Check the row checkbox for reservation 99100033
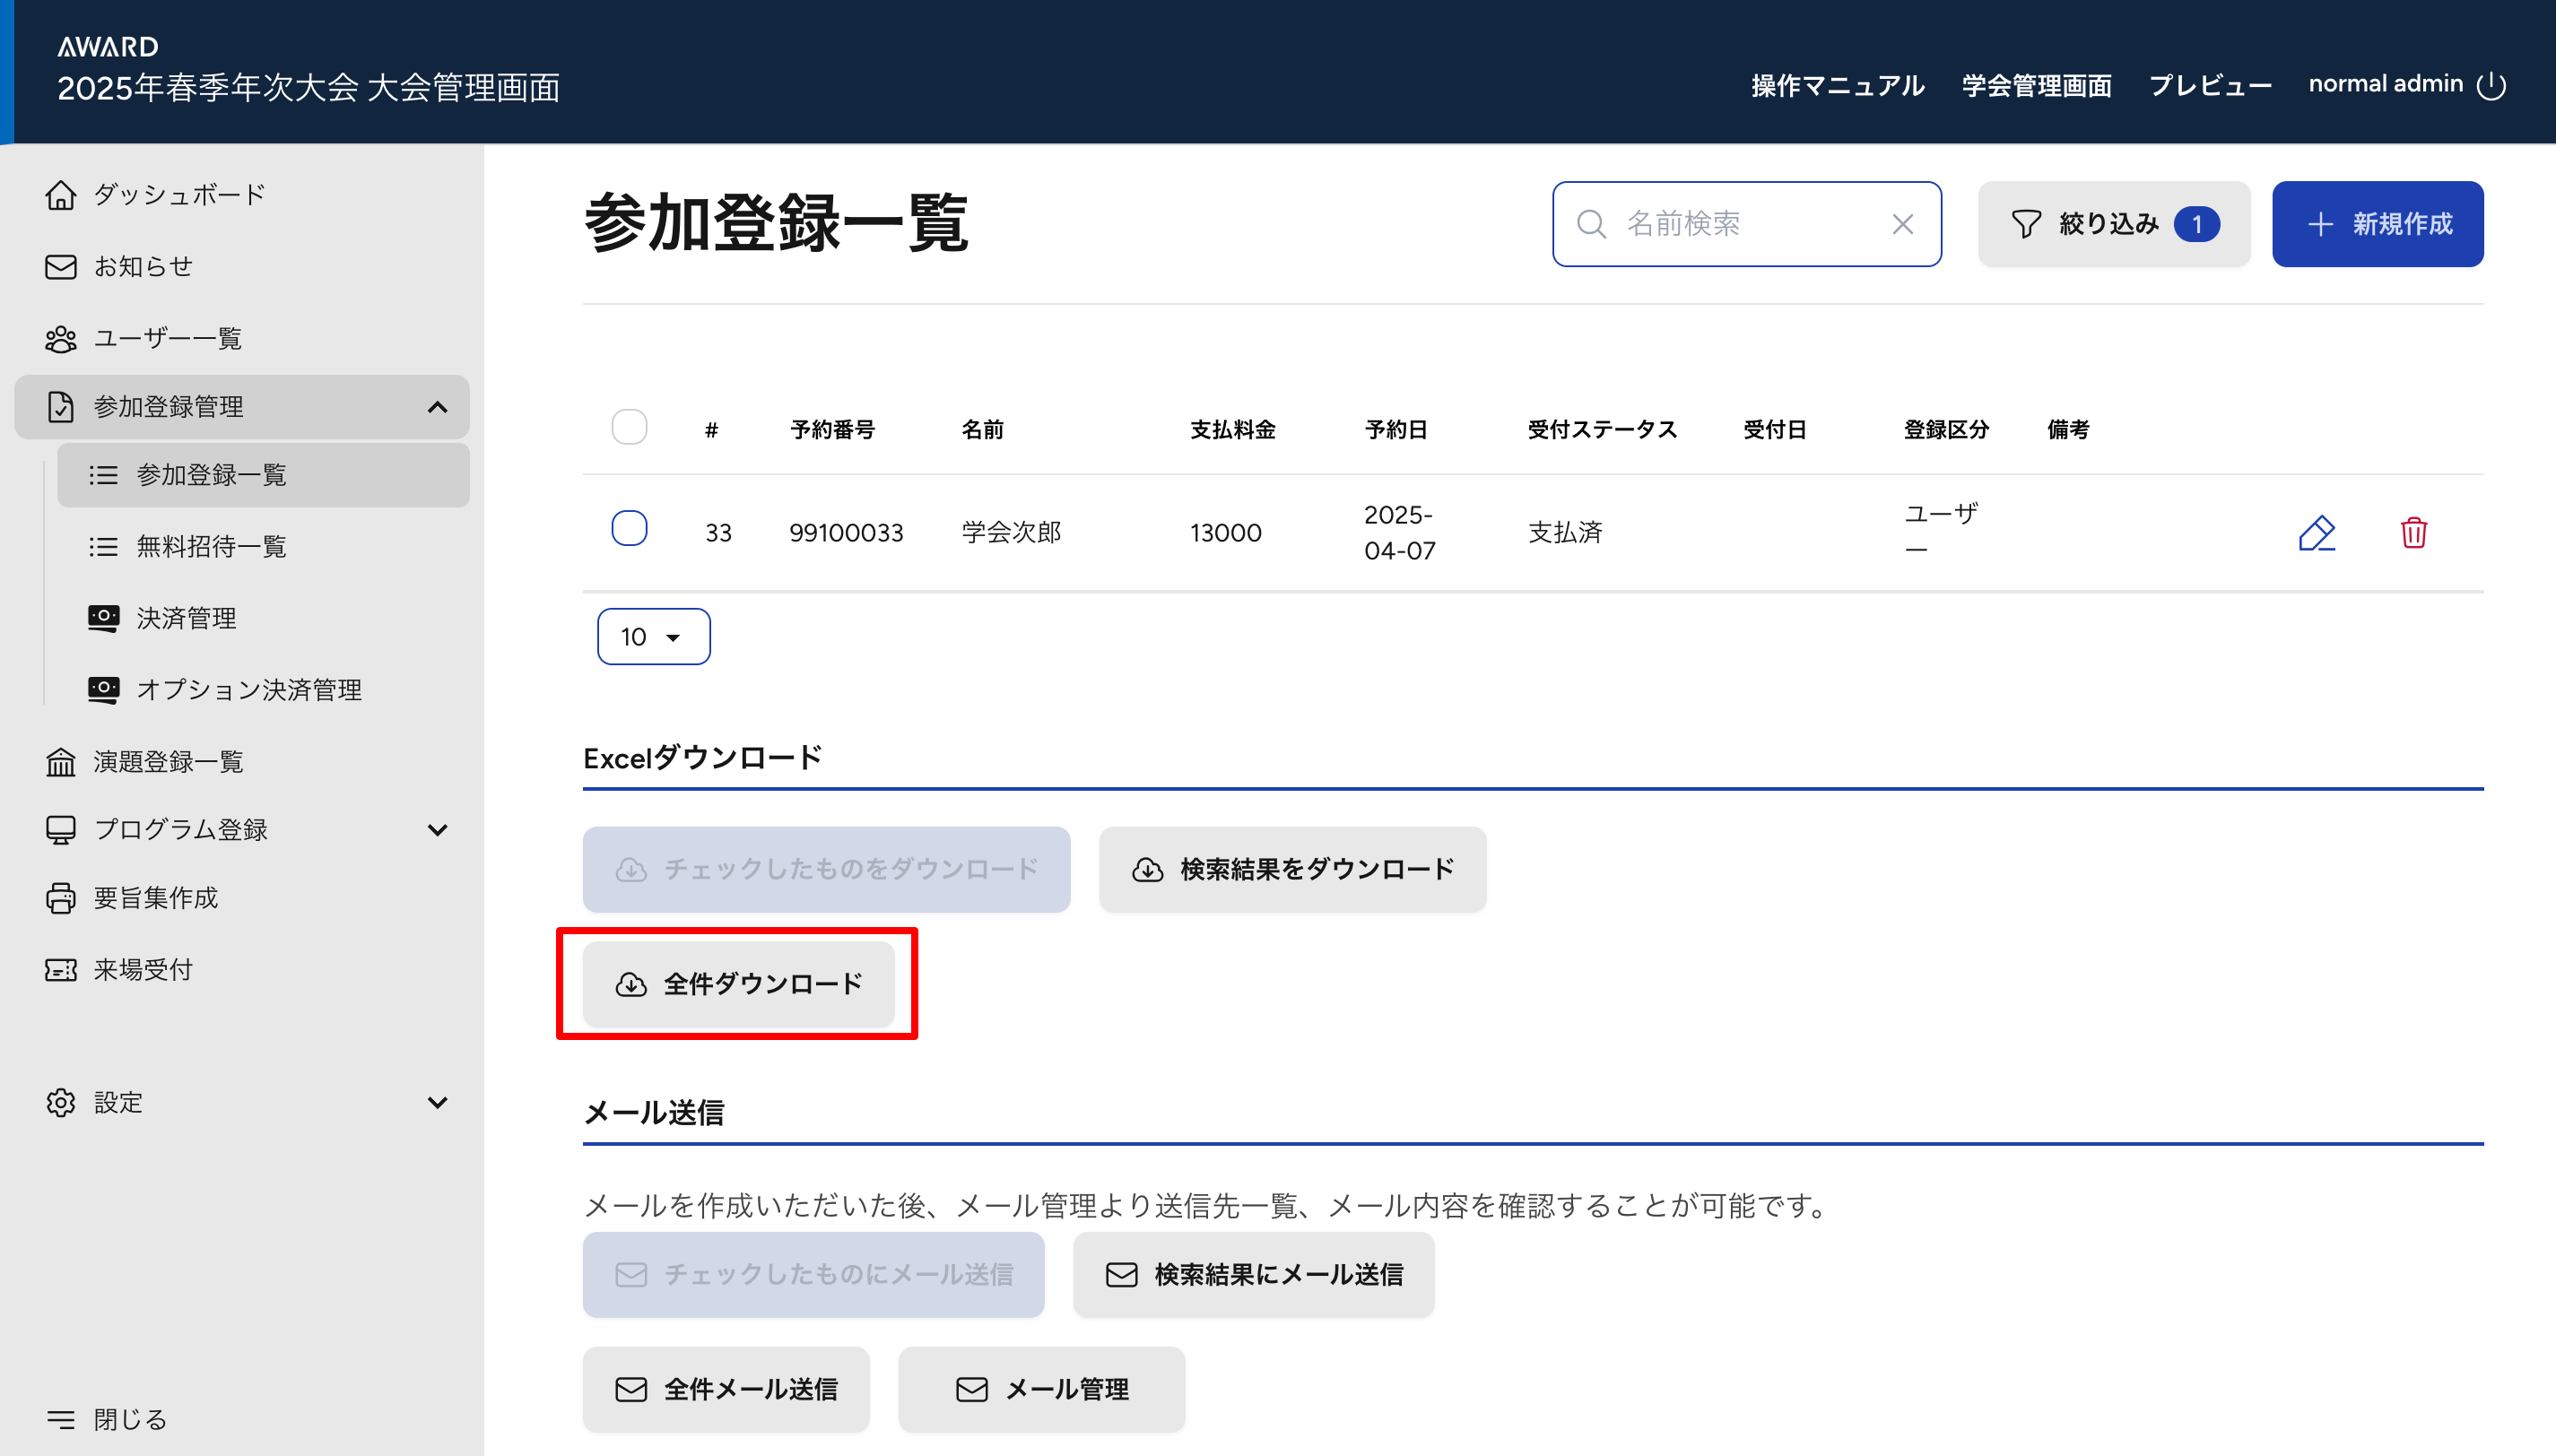 pyautogui.click(x=629, y=528)
